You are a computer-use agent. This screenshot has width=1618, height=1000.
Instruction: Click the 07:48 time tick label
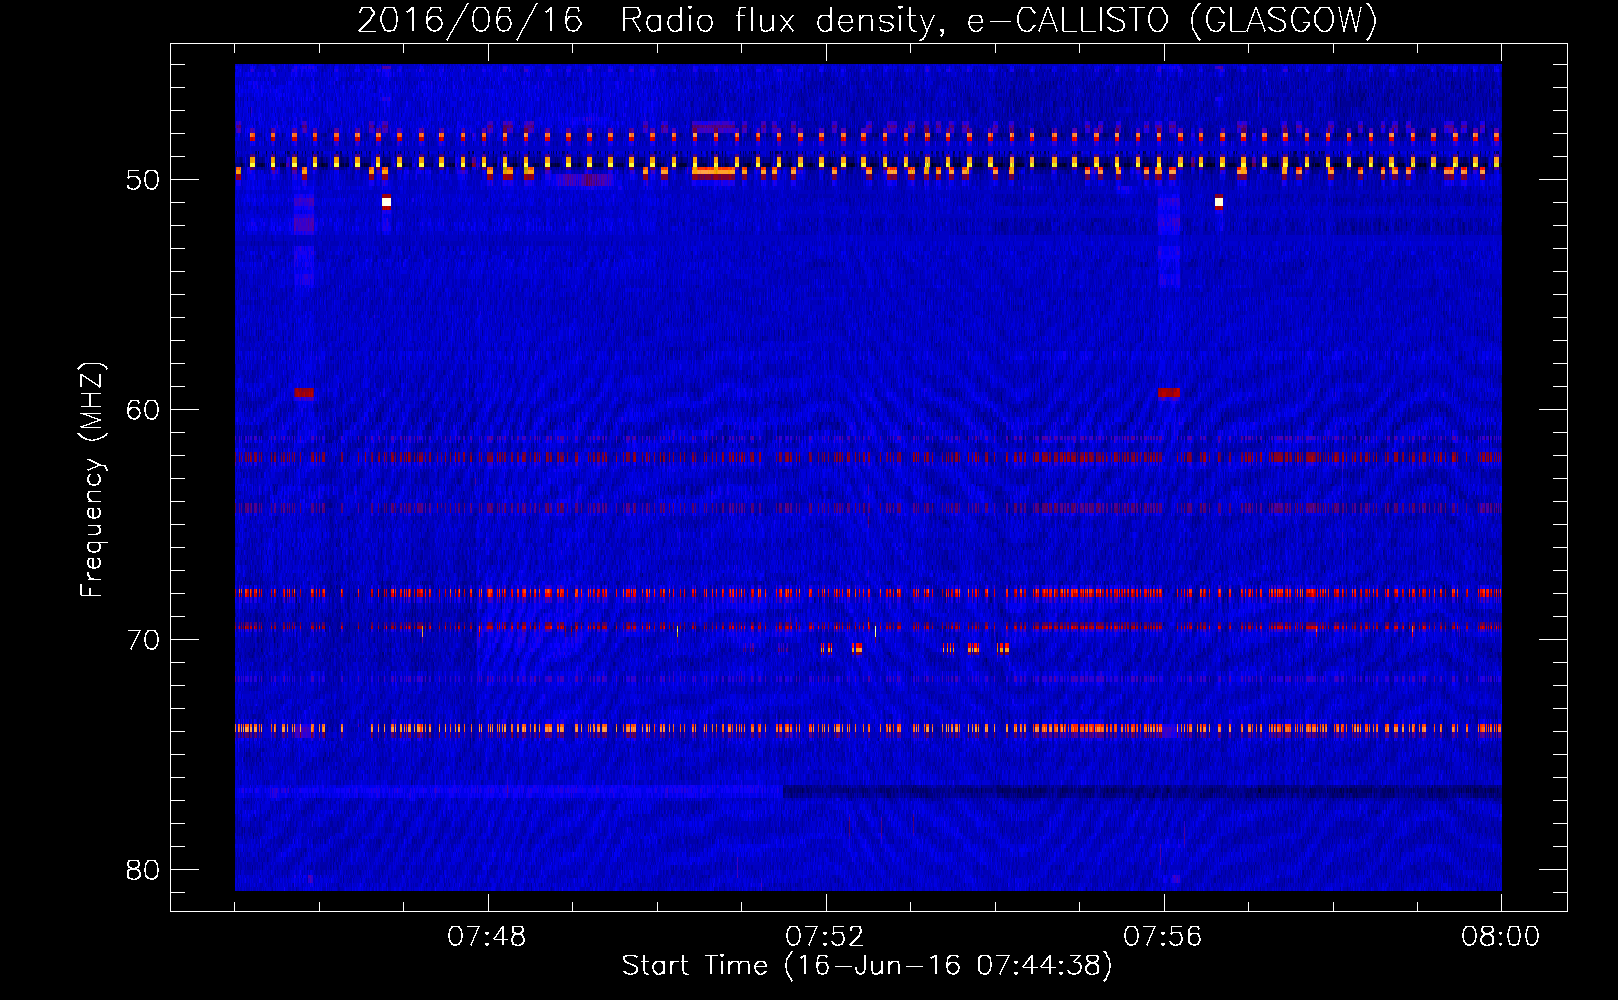pyautogui.click(x=487, y=937)
